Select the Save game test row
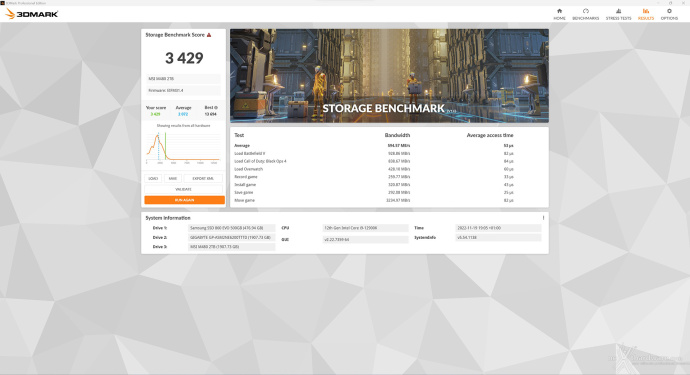The width and height of the screenshot is (690, 375). (374, 192)
